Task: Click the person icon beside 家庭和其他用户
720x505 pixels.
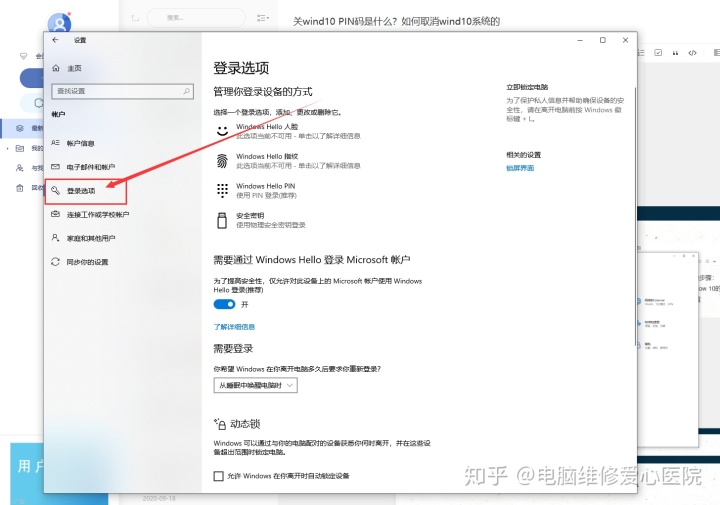Action: [56, 238]
